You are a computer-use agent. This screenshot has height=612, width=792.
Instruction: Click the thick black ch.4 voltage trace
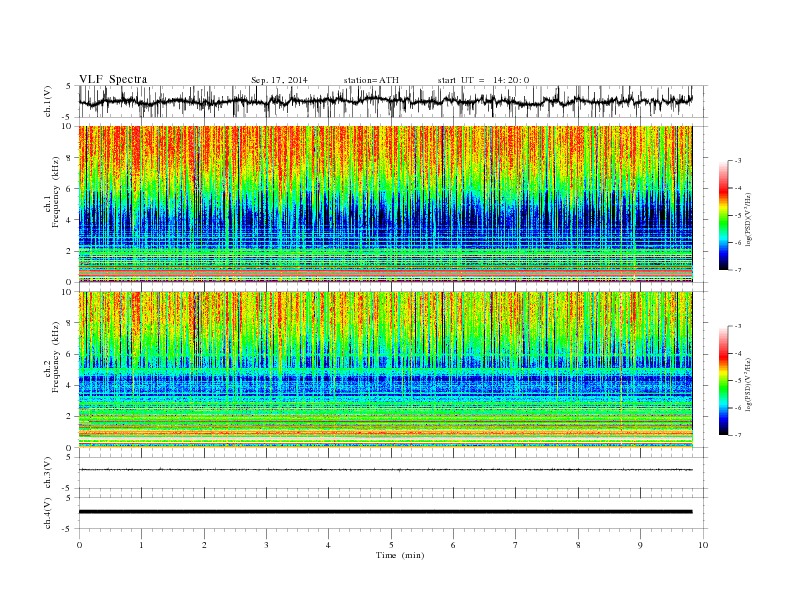tap(386, 512)
